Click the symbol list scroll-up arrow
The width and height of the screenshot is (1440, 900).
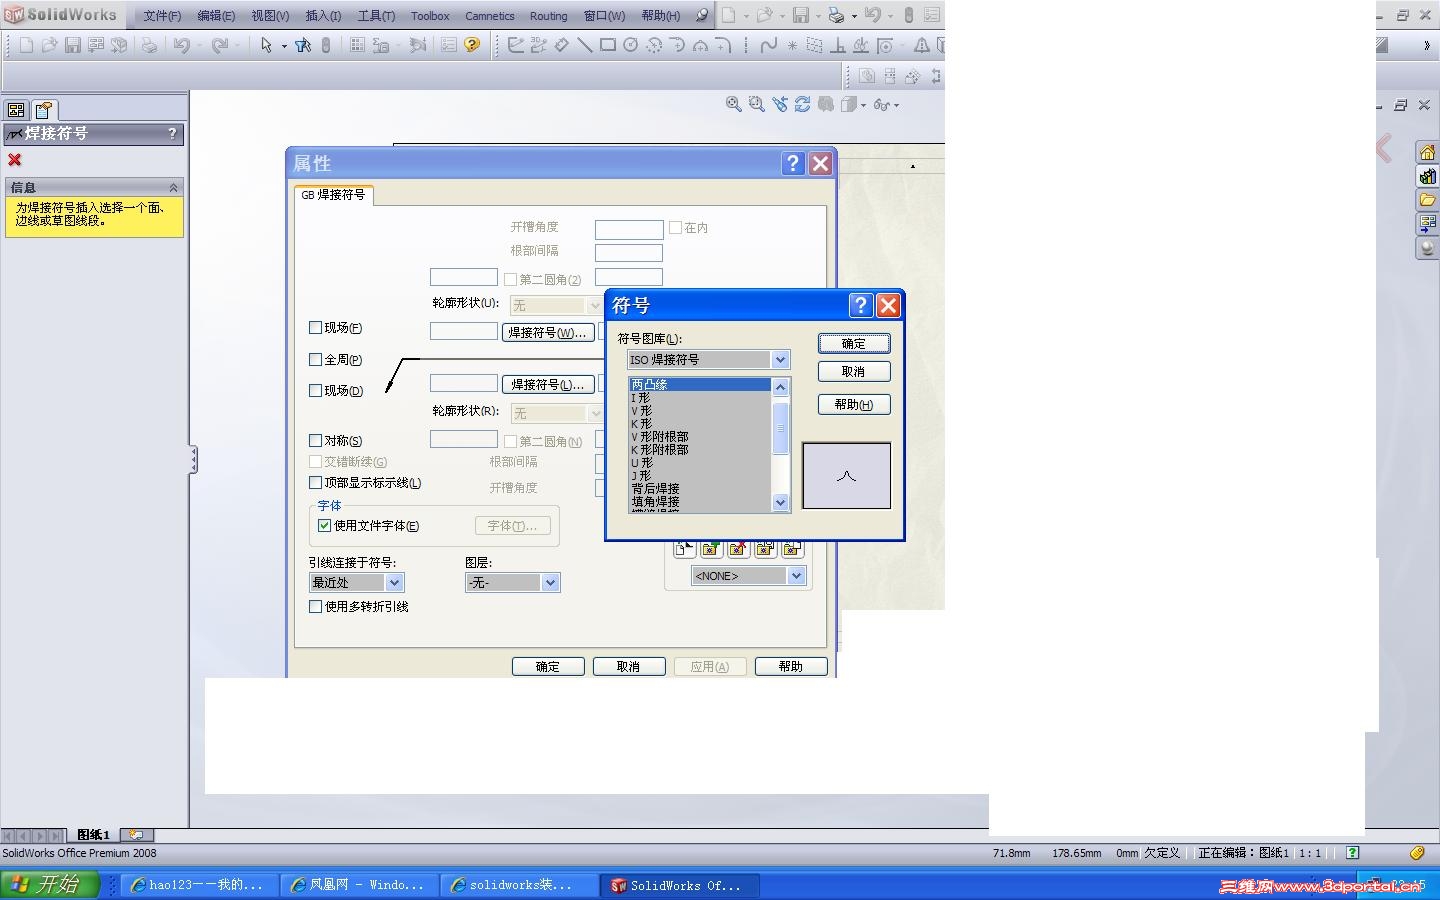point(781,386)
